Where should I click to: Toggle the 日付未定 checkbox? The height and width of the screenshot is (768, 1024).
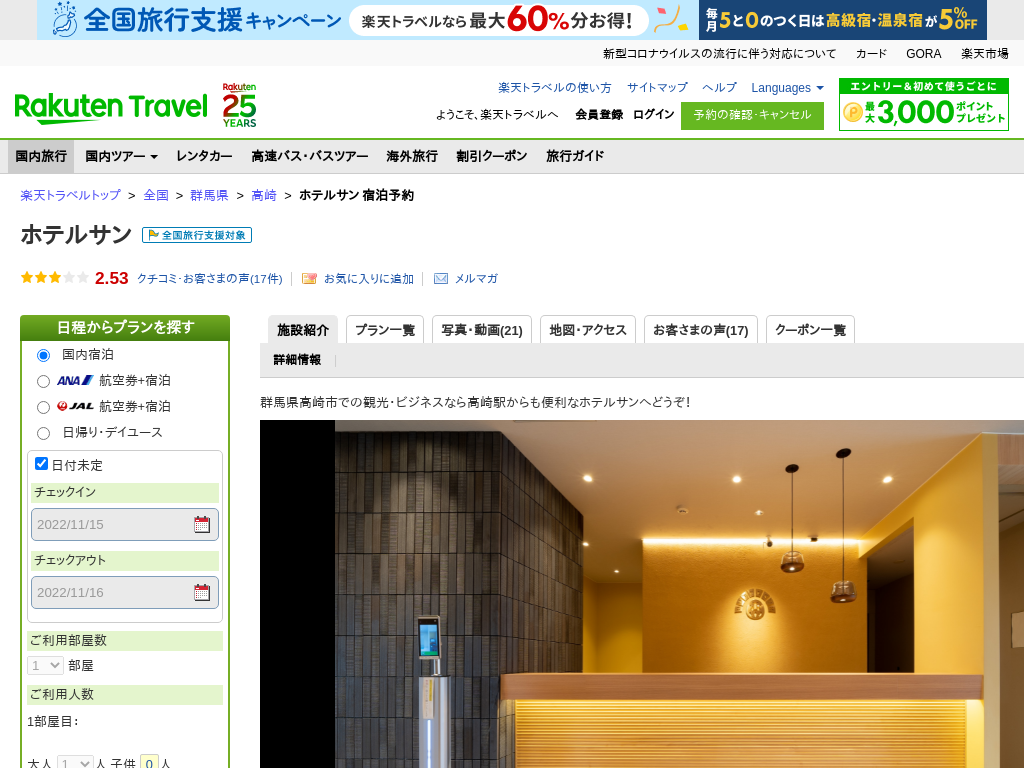pos(42,464)
